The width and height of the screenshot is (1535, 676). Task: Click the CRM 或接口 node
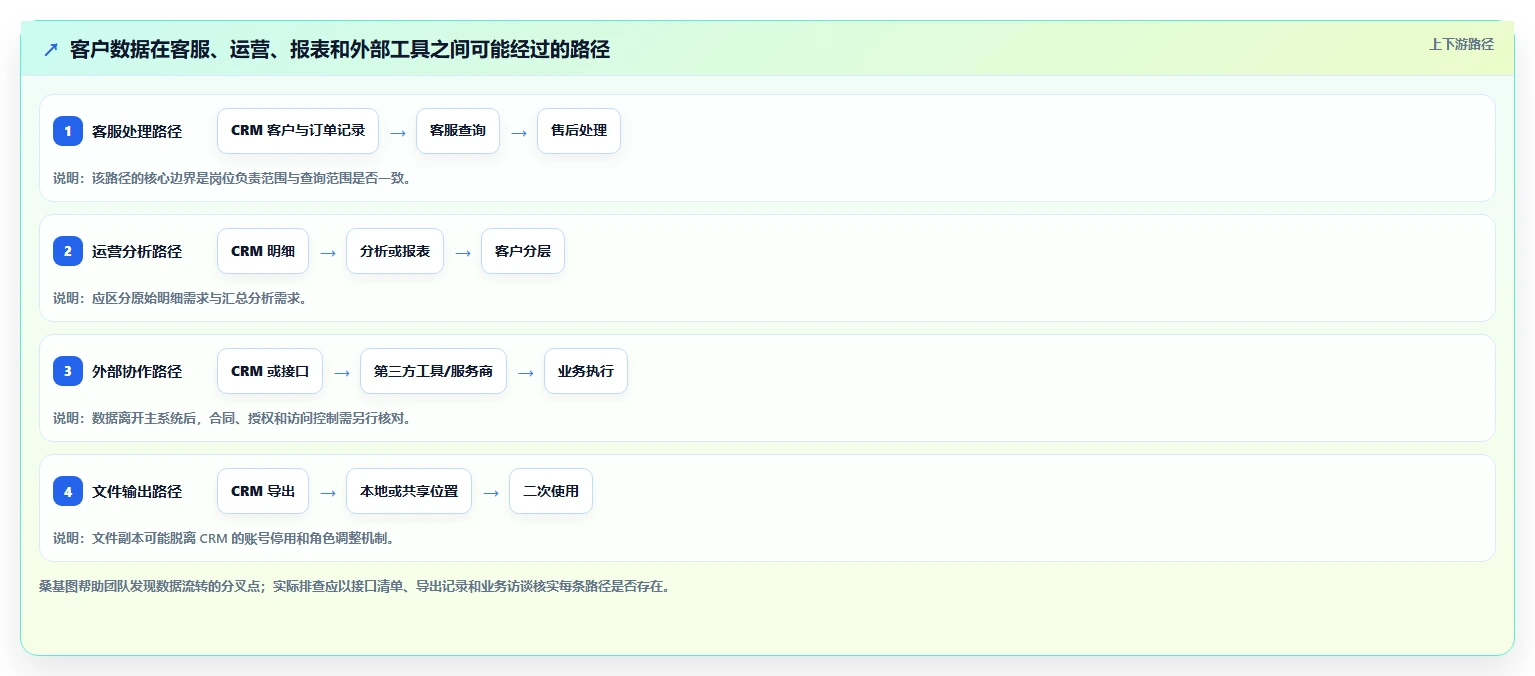pos(270,371)
